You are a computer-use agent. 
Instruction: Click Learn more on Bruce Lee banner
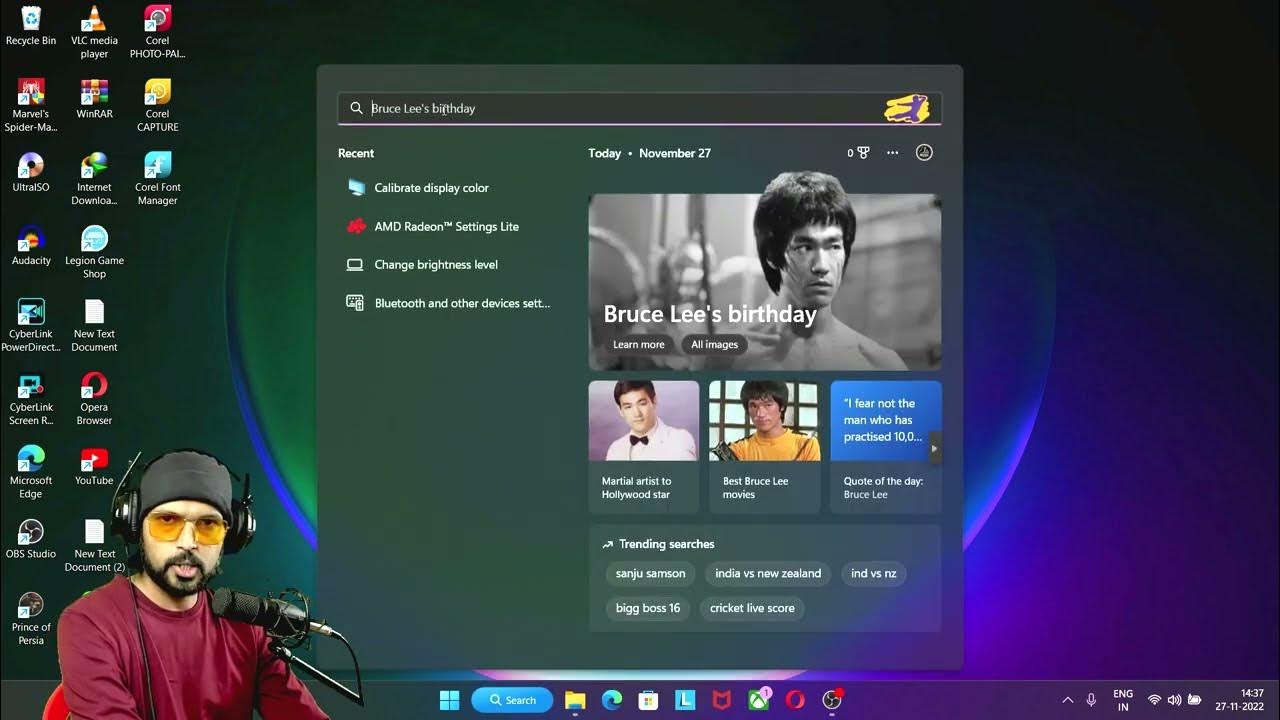pyautogui.click(x=638, y=344)
